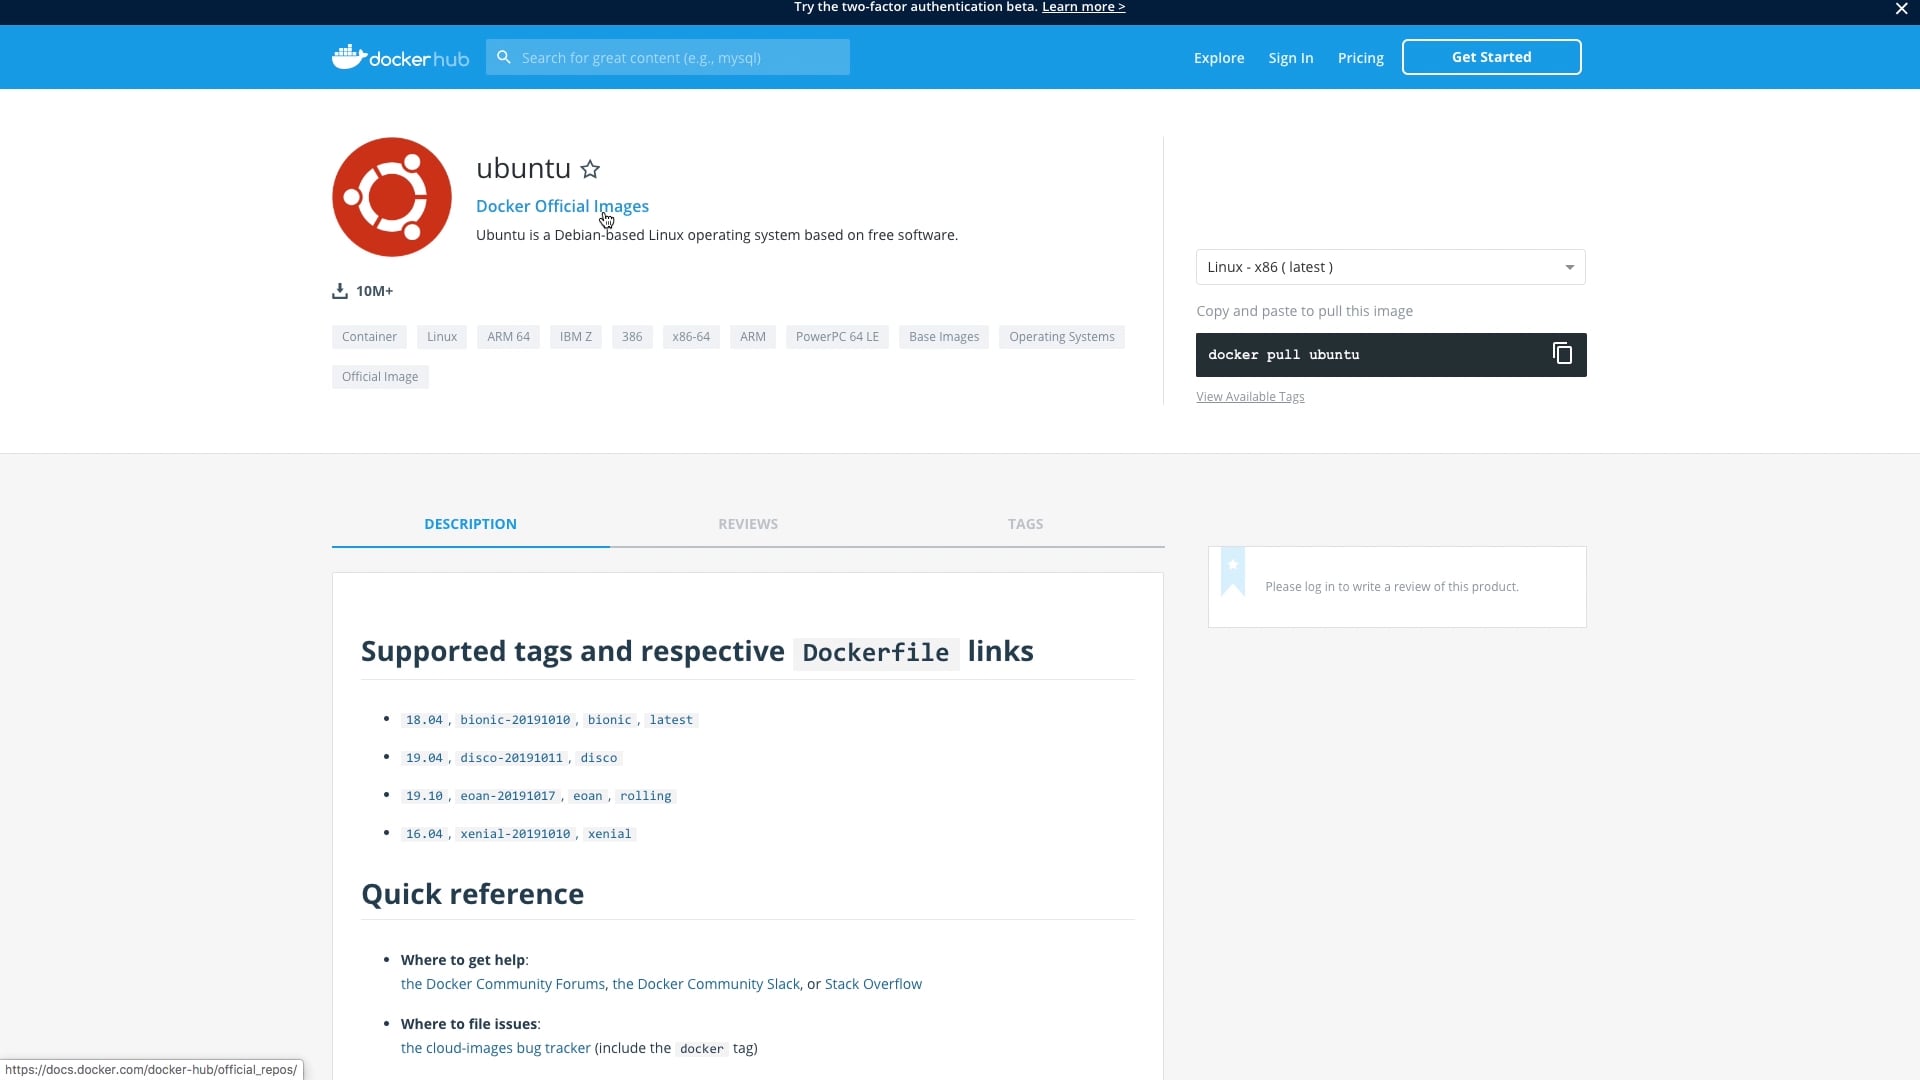Open the View Available Tags link
Image resolution: width=1920 pixels, height=1080 pixels.
click(x=1250, y=396)
